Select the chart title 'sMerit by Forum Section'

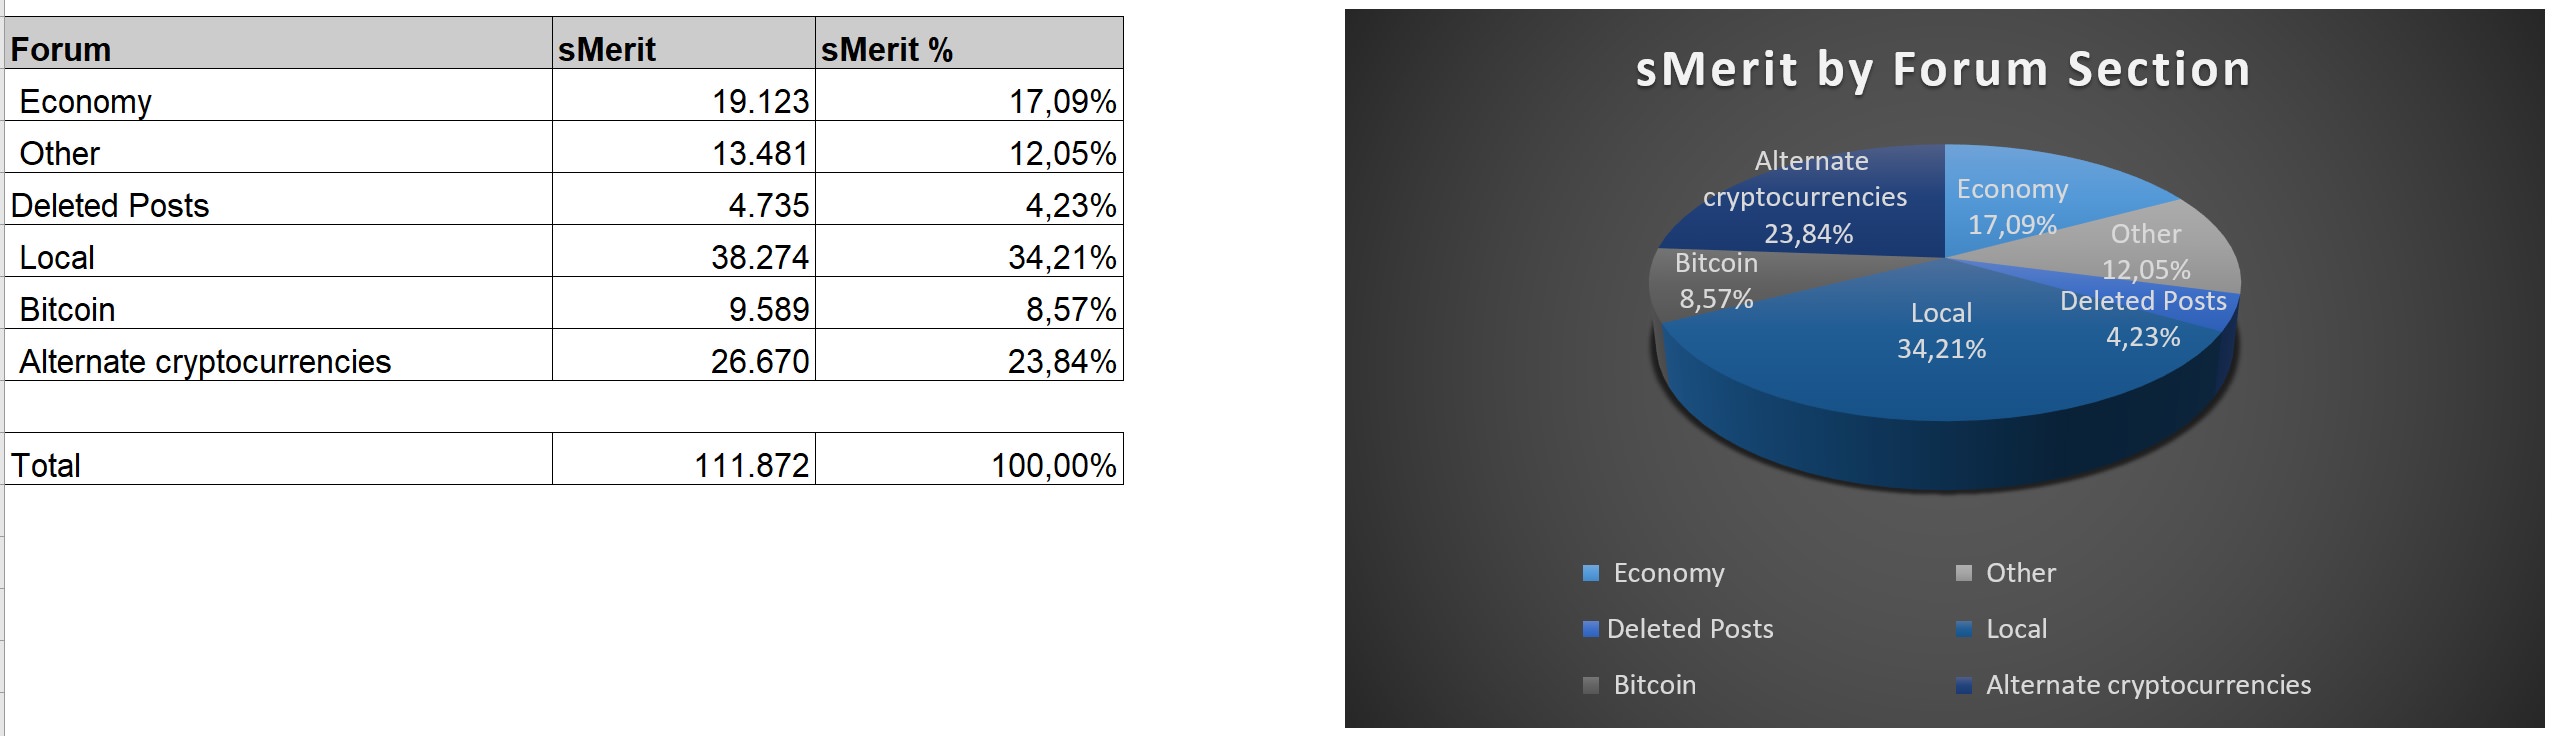[1942, 70]
